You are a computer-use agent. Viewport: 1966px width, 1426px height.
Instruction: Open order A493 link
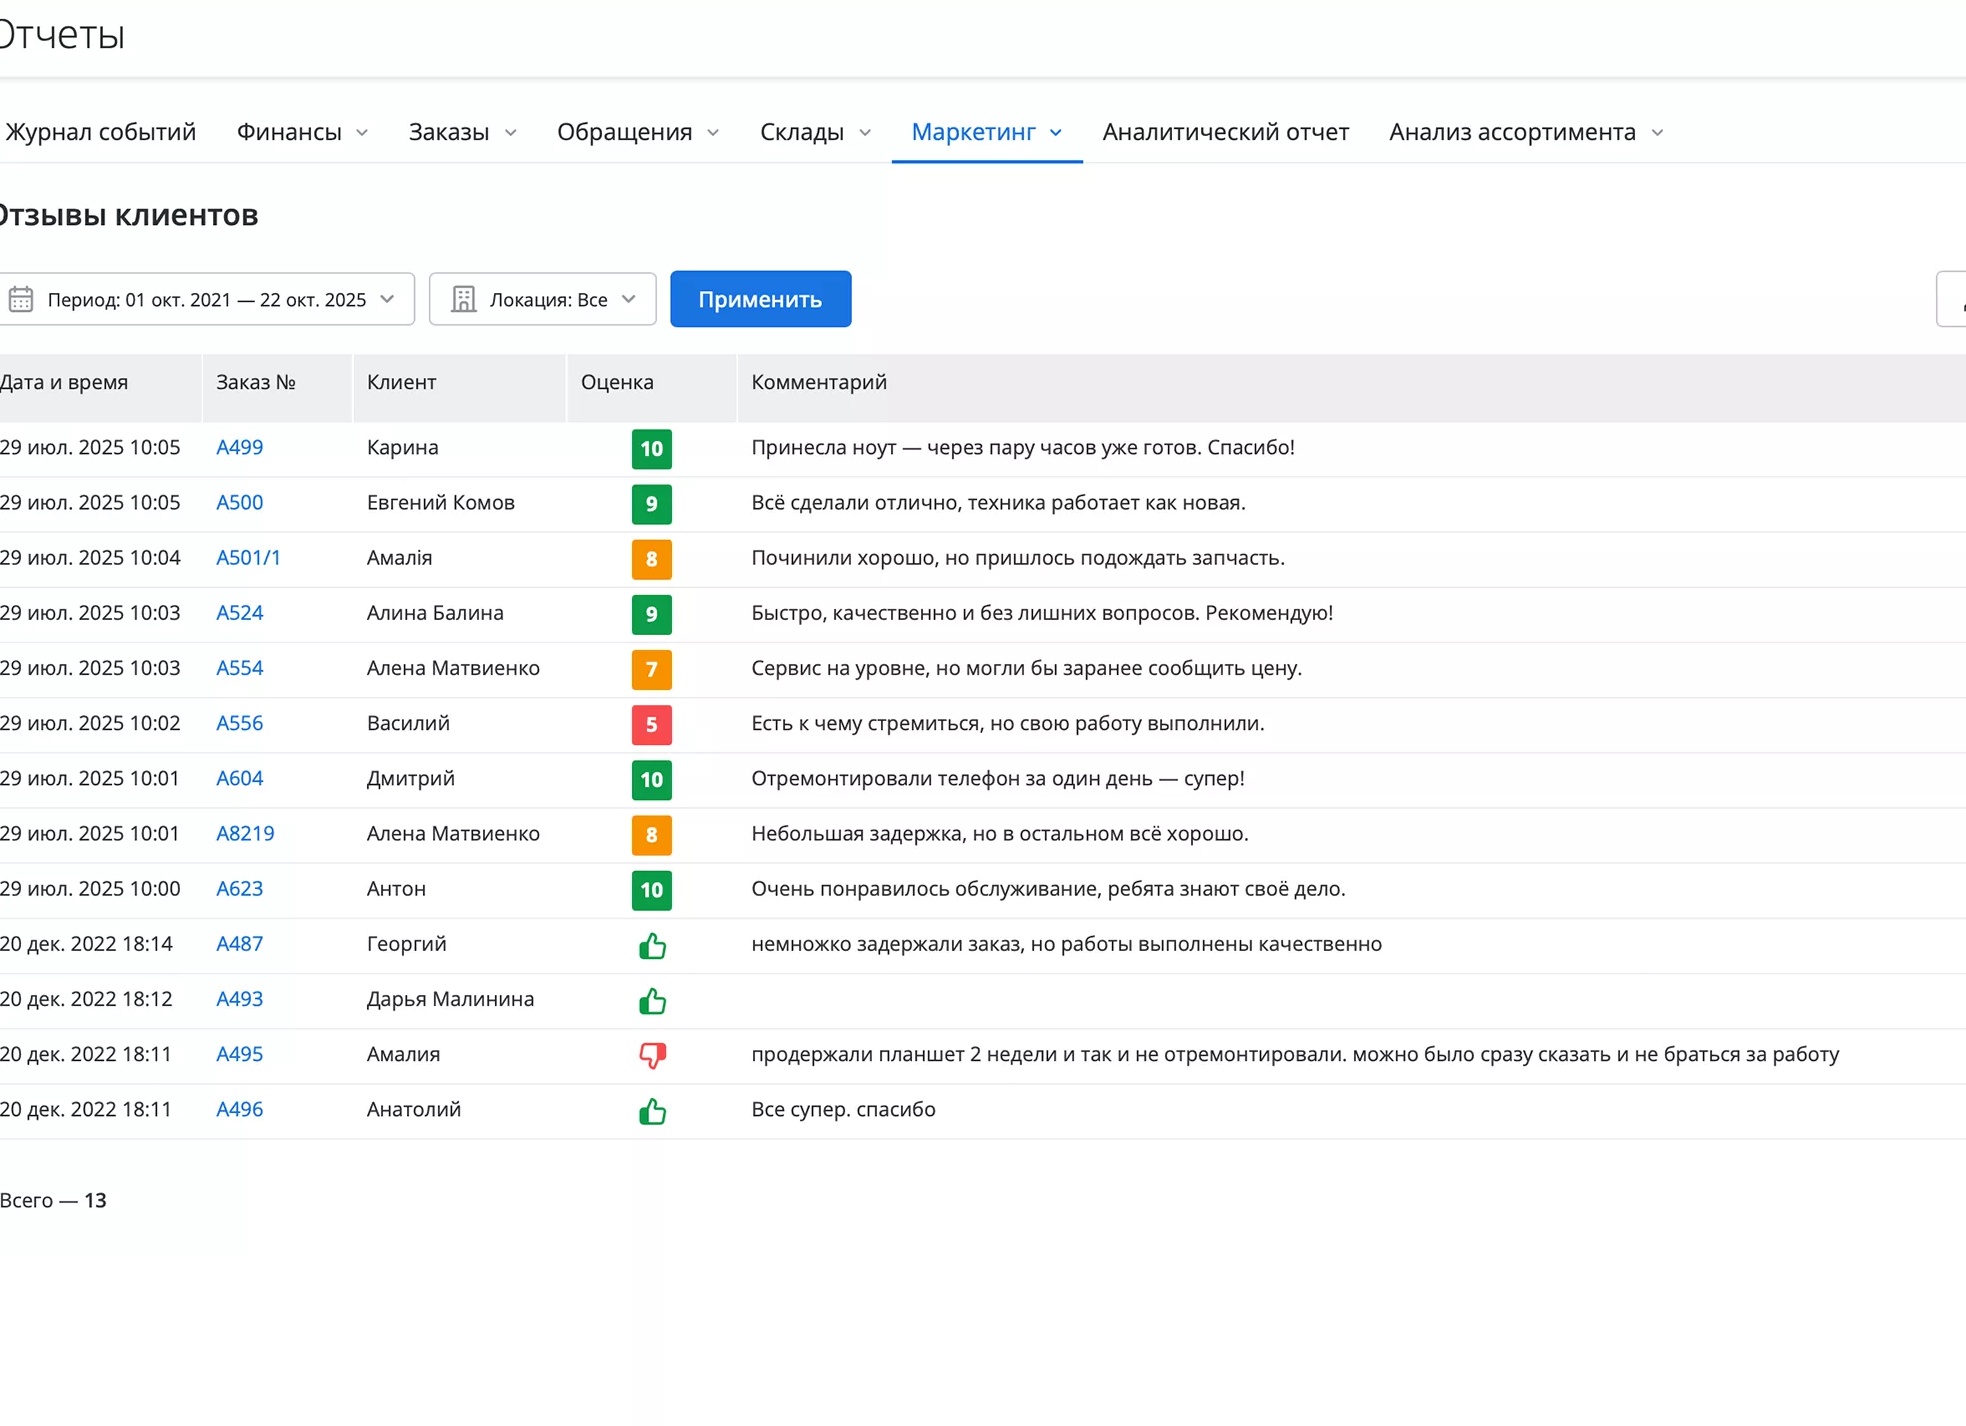click(239, 998)
